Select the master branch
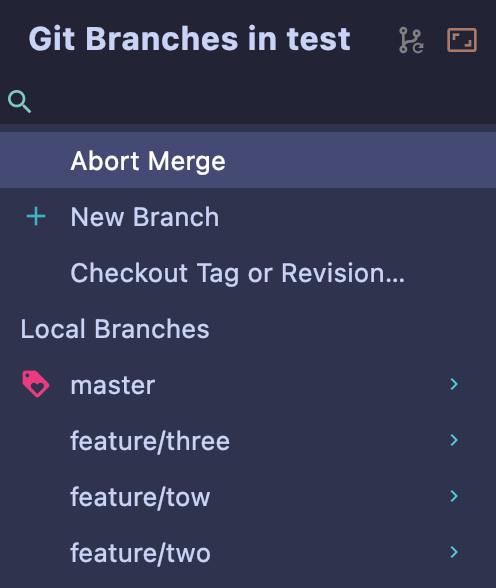The width and height of the screenshot is (496, 588). [x=248, y=384]
